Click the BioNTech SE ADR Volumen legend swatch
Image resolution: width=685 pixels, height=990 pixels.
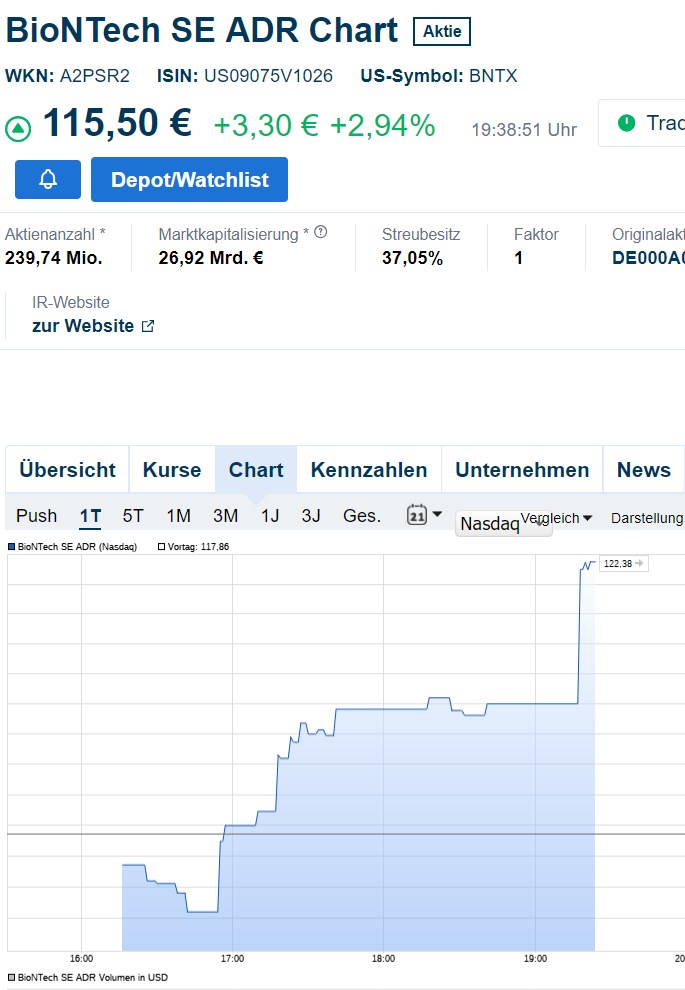pyautogui.click(x=11, y=977)
